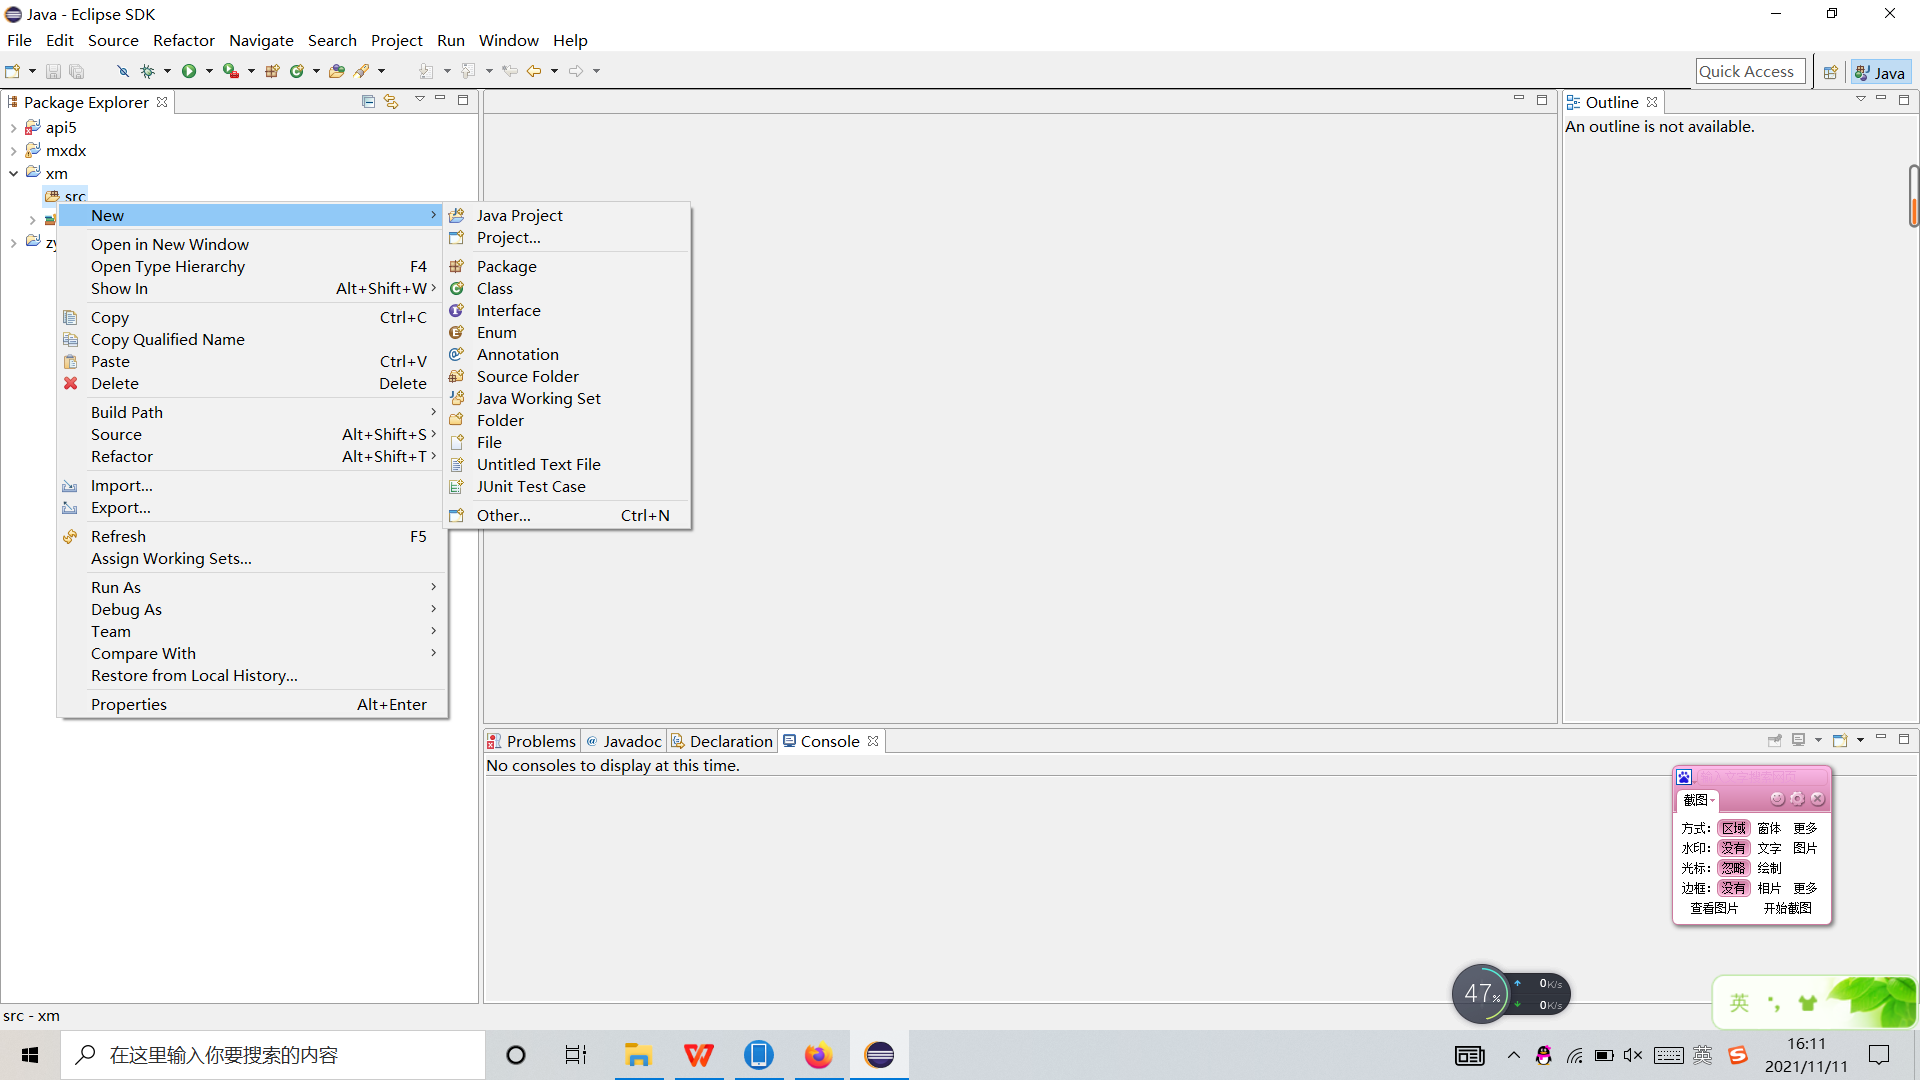This screenshot has width=1920, height=1080.
Task: Open the Eclipse icon in Windows taskbar
Action: (x=879, y=1055)
